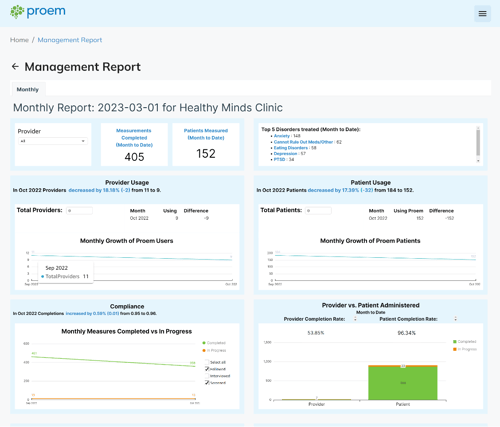The image size is (500, 427).
Task: Click the Monthly Growth of Proem Patients title
Action: tap(370, 241)
